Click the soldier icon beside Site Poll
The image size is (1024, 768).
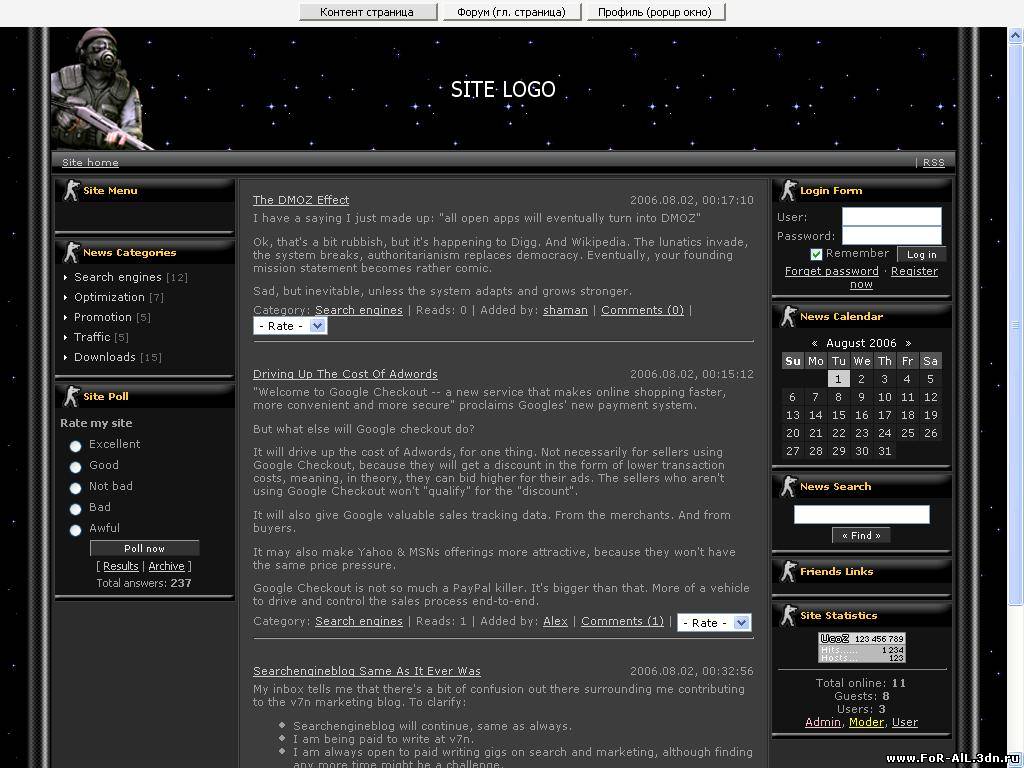pyautogui.click(x=71, y=396)
